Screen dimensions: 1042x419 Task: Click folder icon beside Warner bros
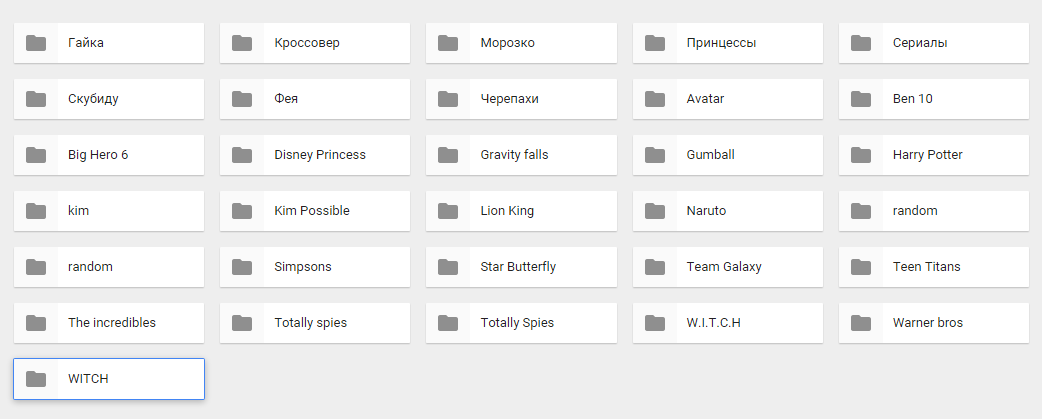coord(861,323)
